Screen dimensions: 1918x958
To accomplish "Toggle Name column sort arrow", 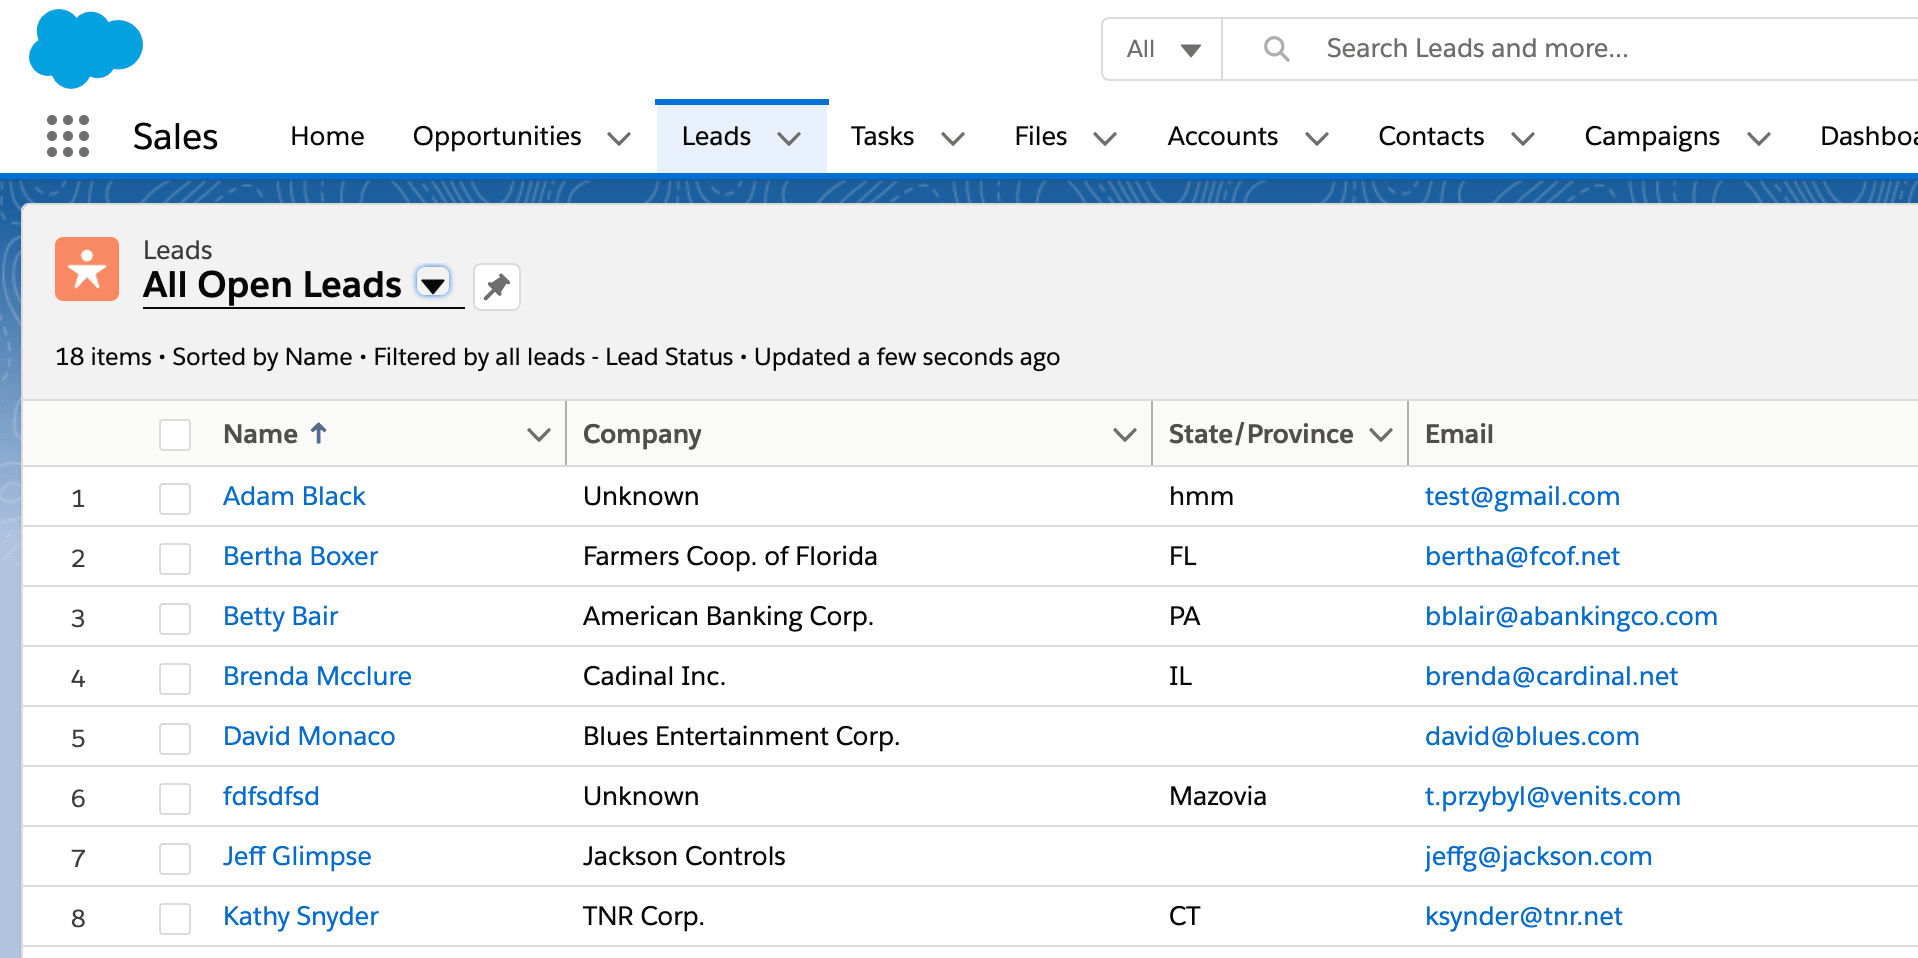I will click(x=318, y=433).
